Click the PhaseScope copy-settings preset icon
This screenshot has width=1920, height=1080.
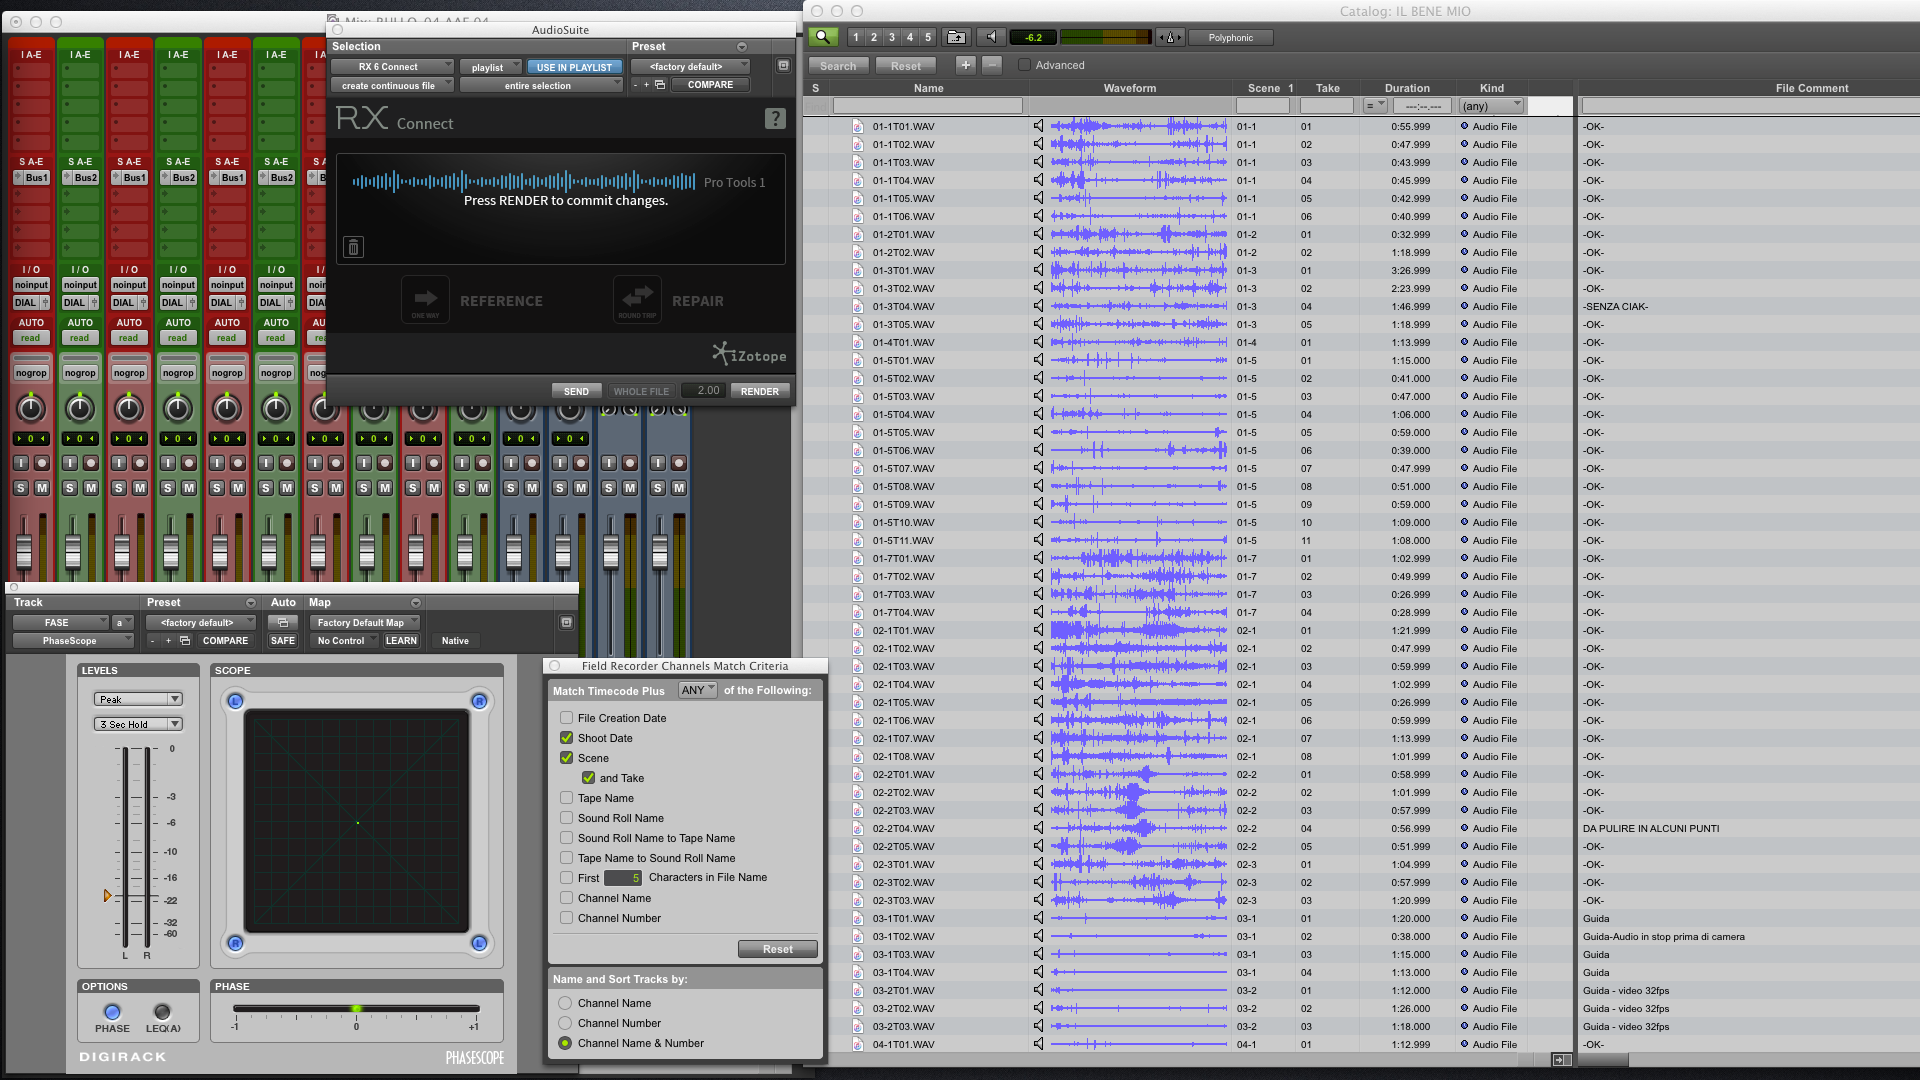[185, 641]
